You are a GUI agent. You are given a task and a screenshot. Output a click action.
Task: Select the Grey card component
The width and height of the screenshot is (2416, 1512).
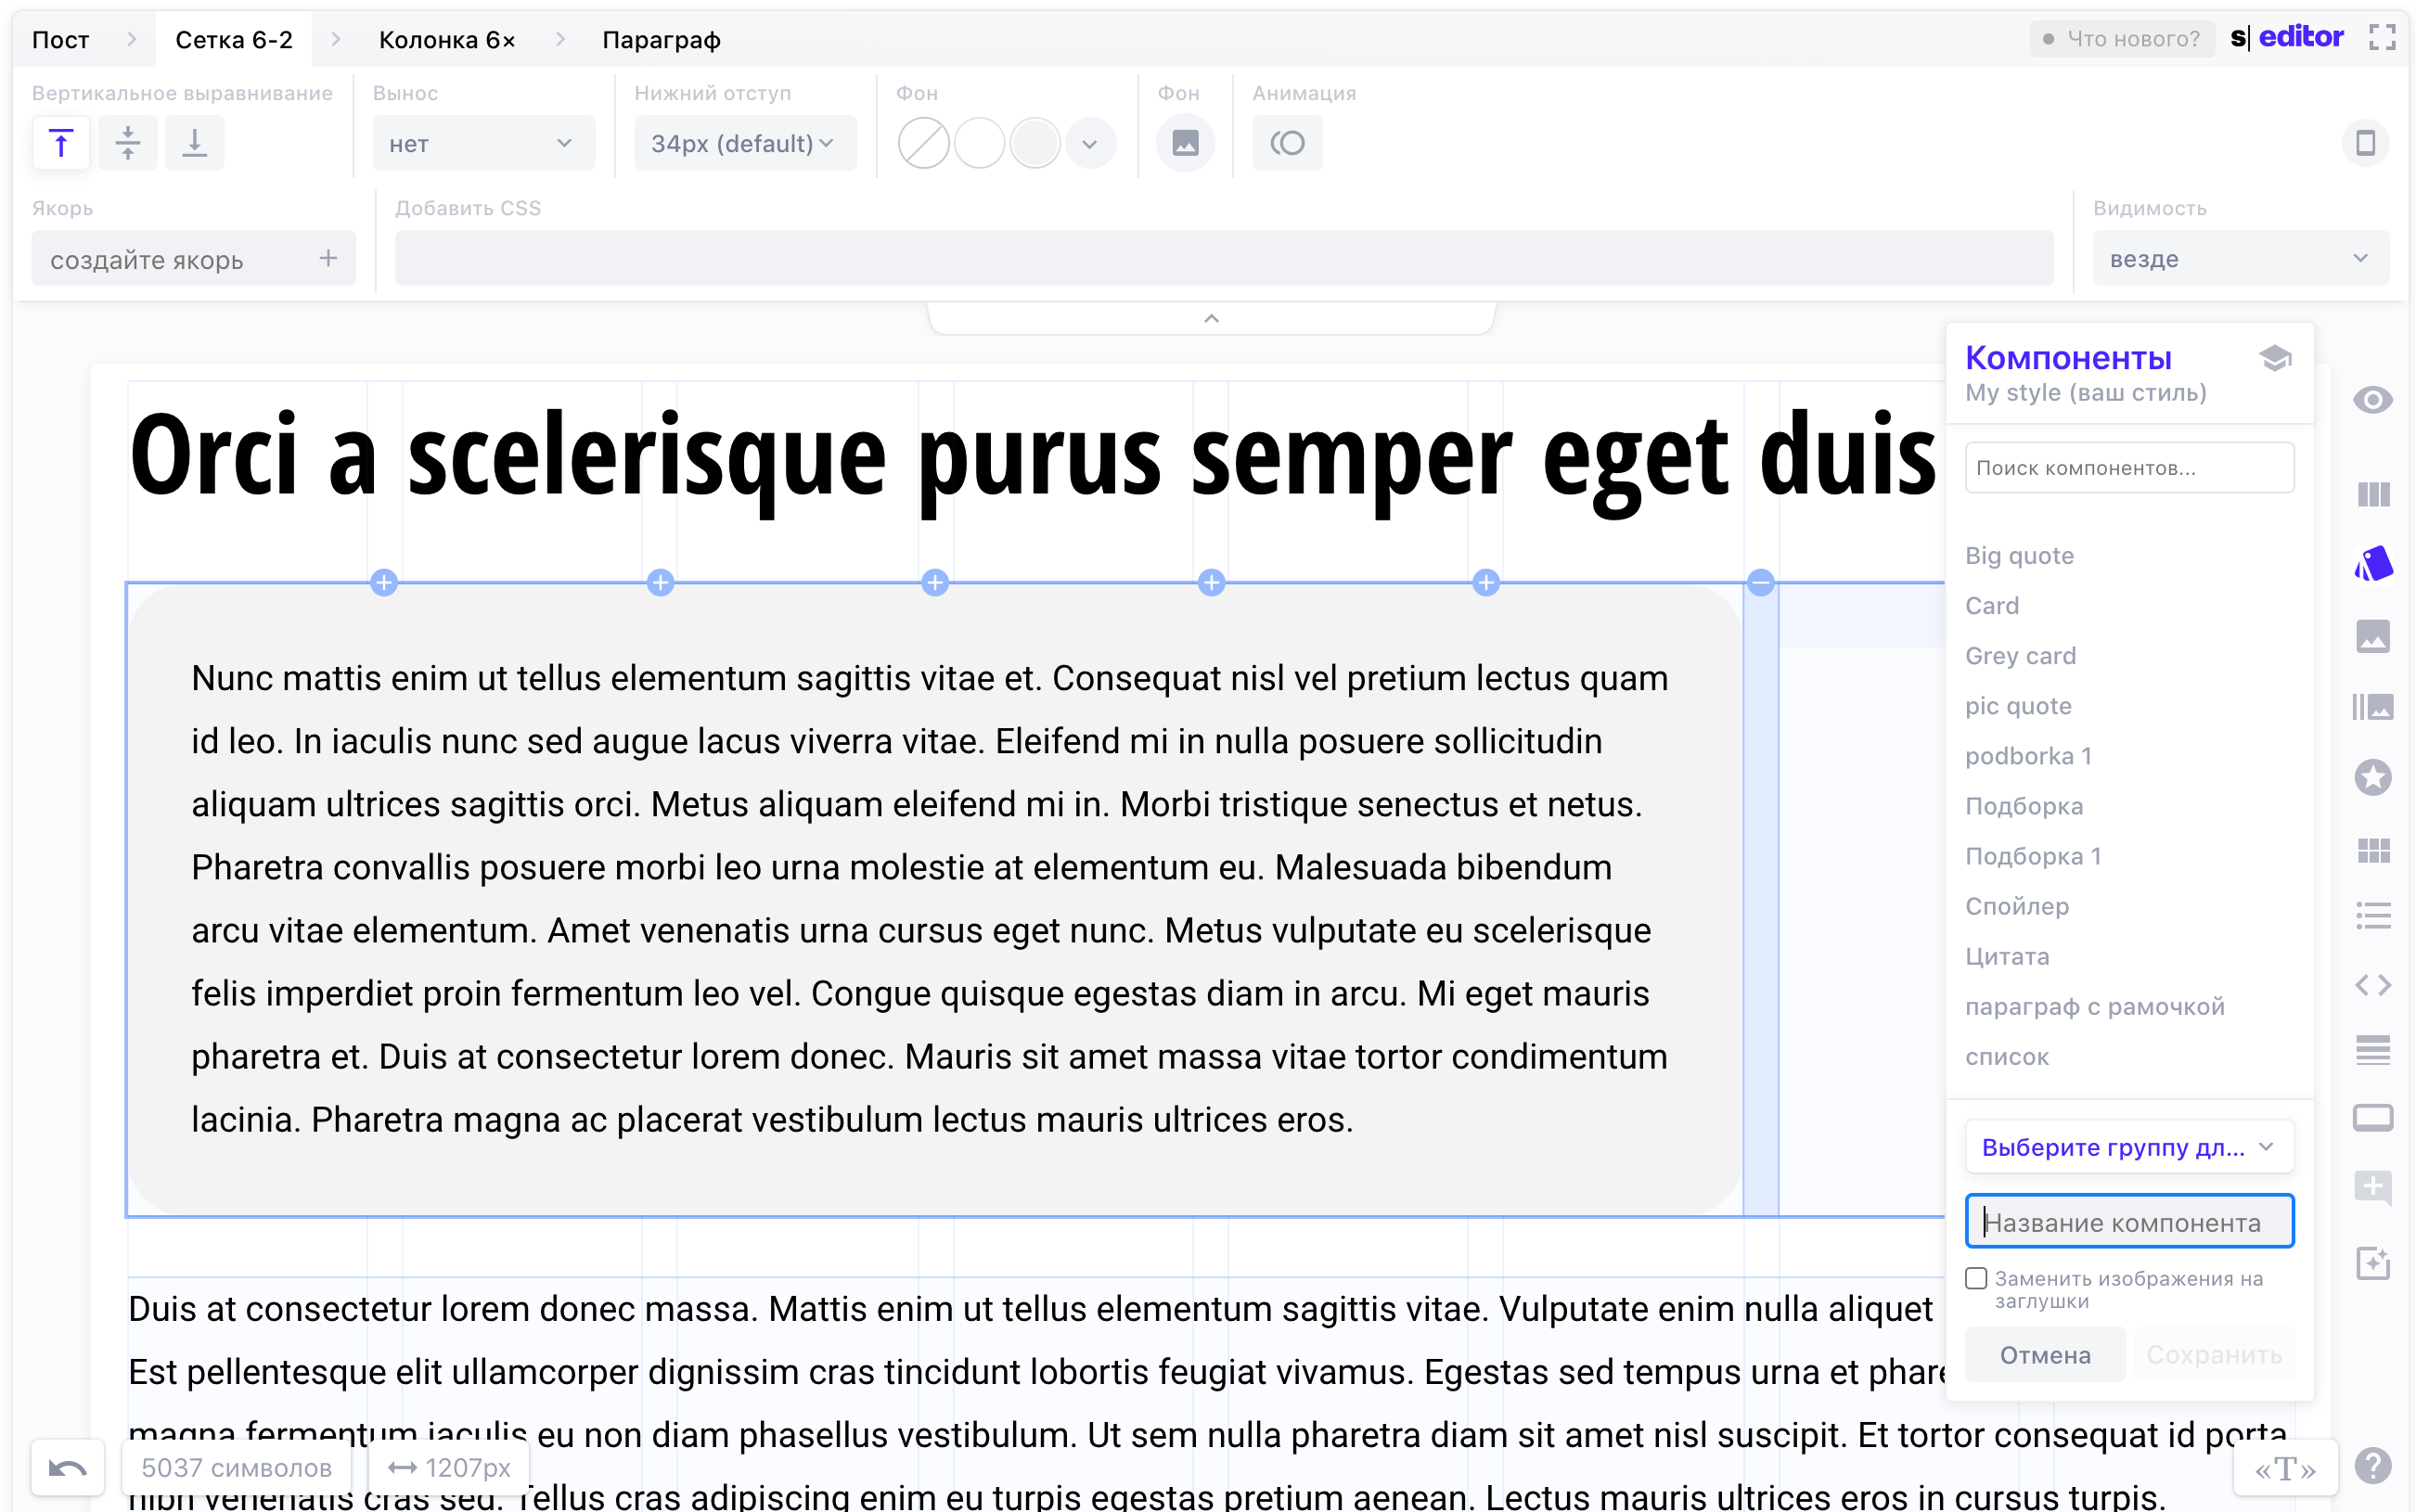(2020, 656)
